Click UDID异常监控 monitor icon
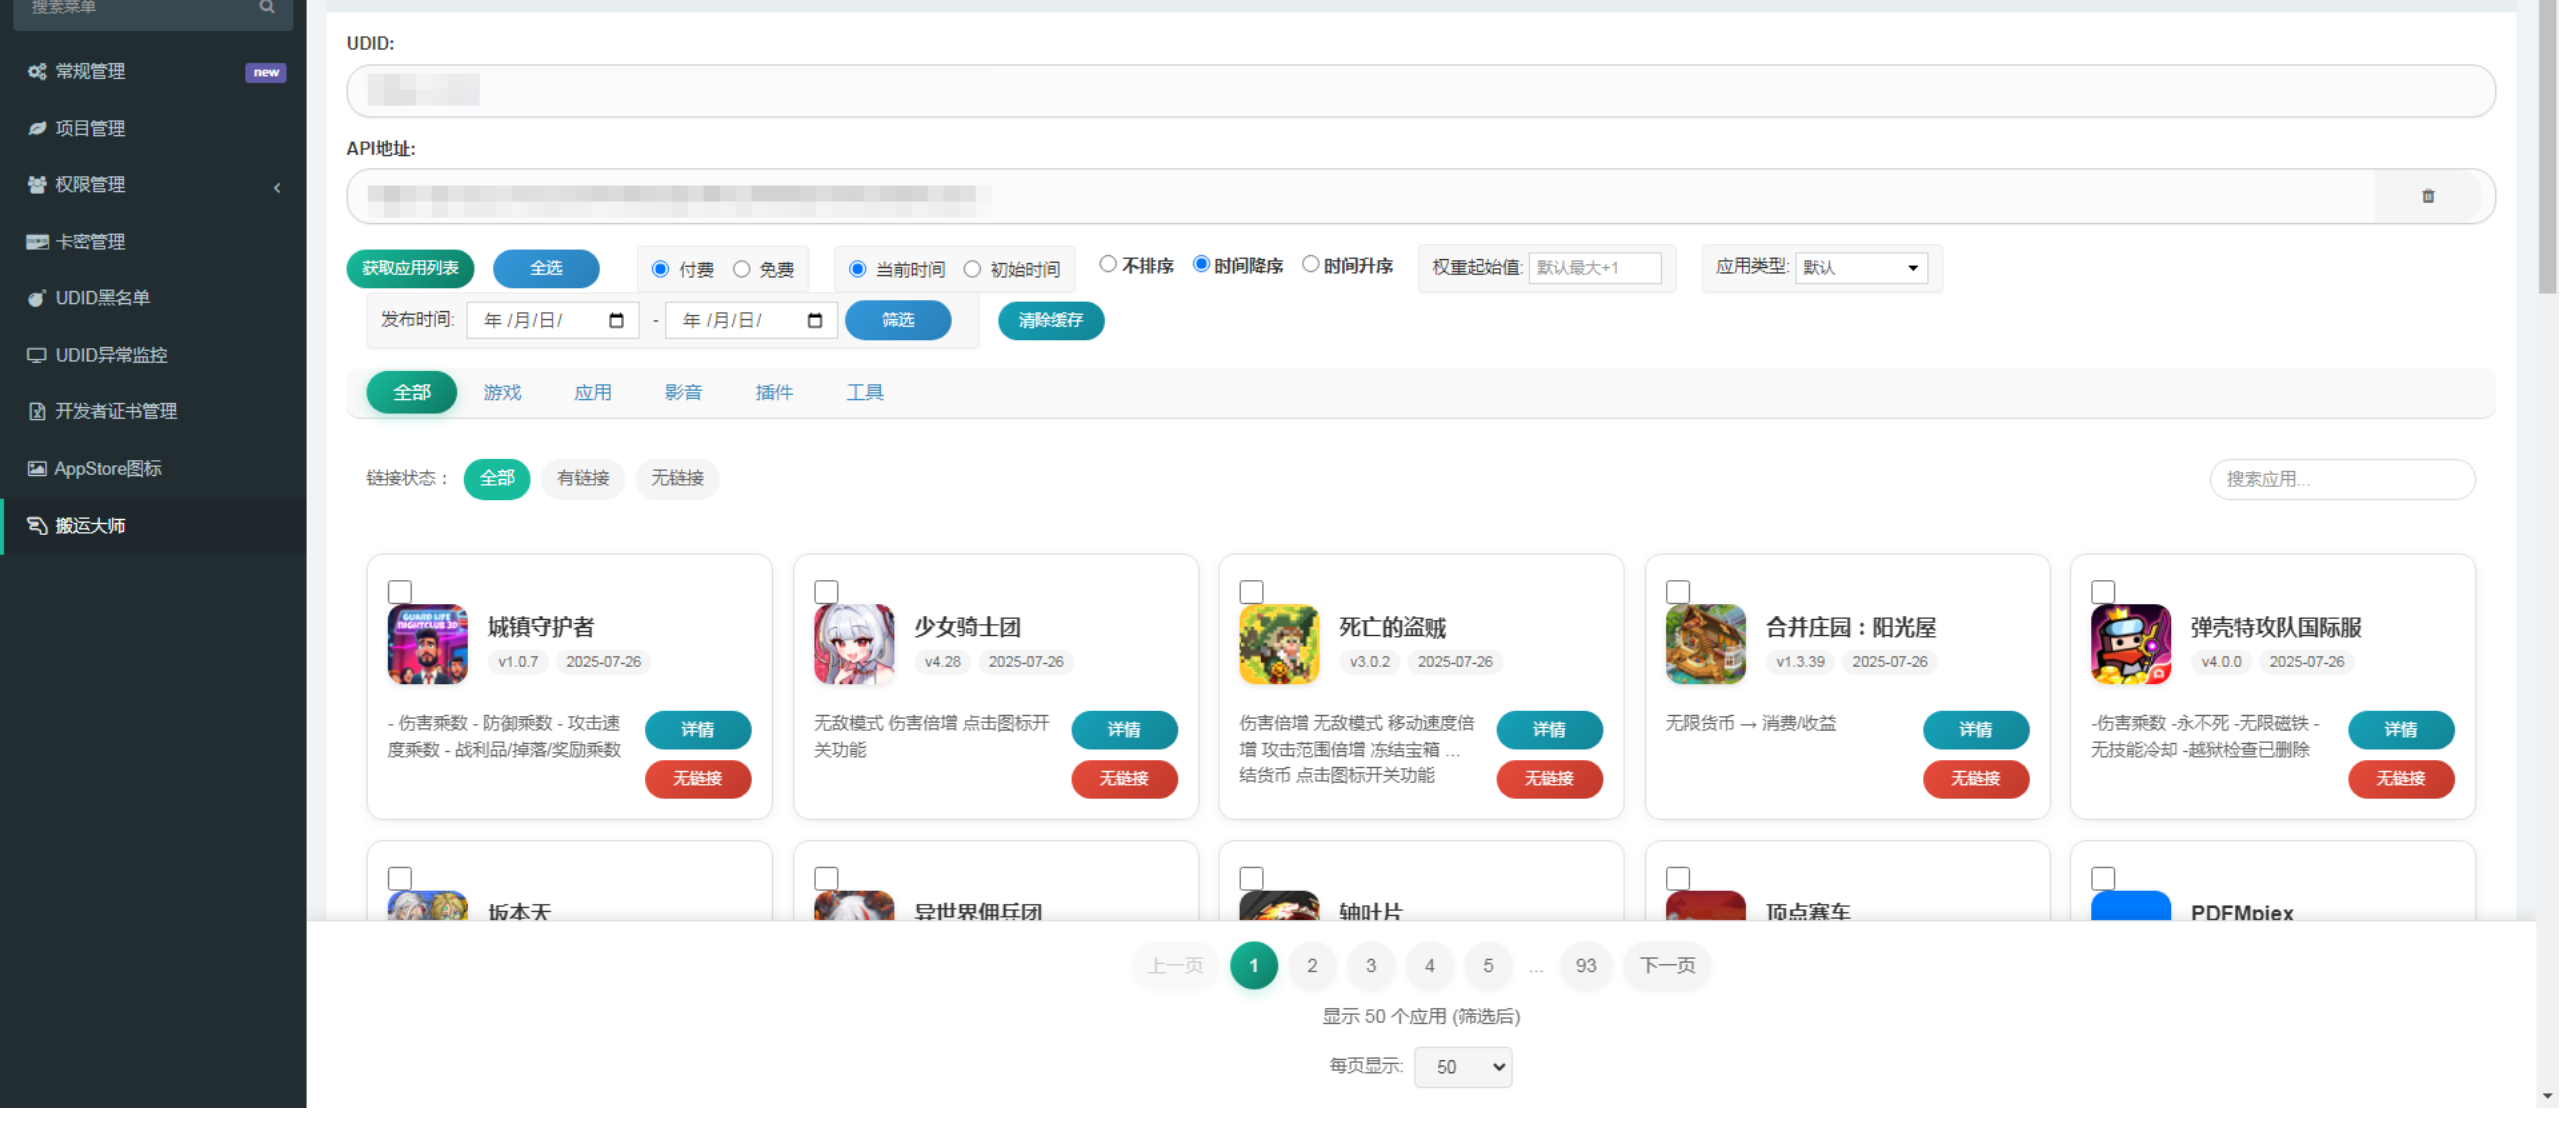The image size is (2560, 1128). pos(37,355)
